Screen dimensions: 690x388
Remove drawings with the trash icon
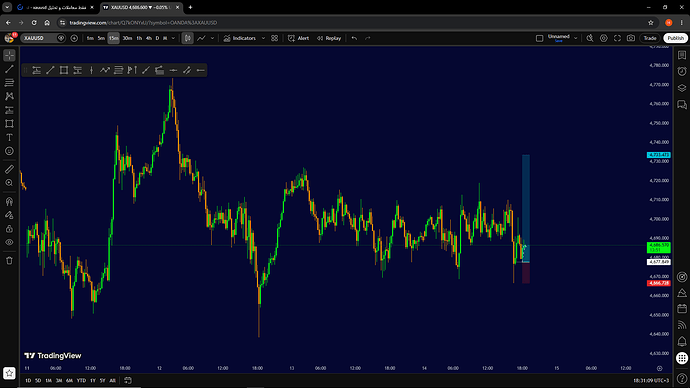pos(9,260)
